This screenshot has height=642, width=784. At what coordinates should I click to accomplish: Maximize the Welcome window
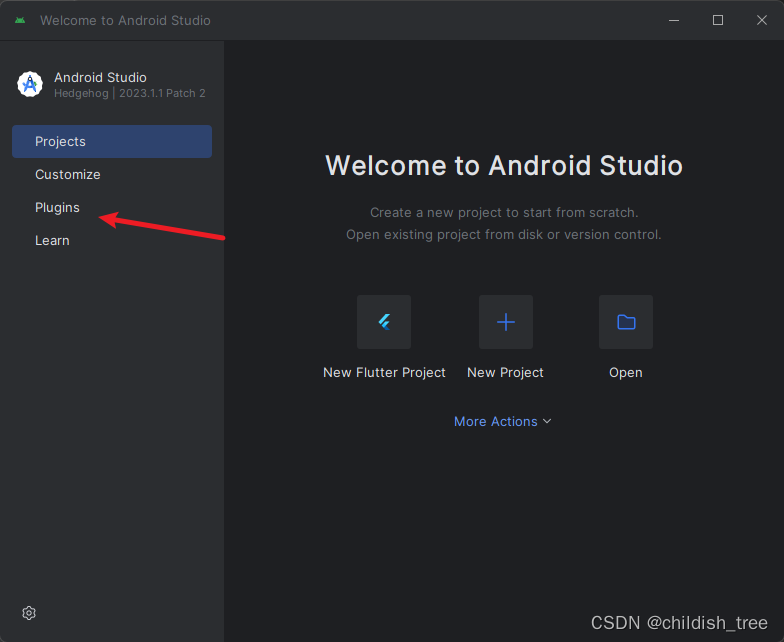tap(718, 20)
